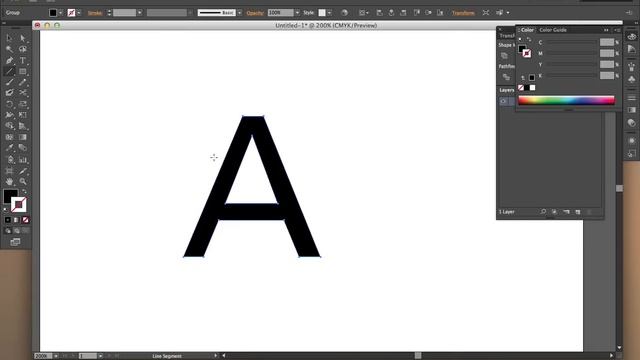This screenshot has height=360, width=640.
Task: Open zoom level dropdown in status bar
Action: pyautogui.click(x=56, y=356)
